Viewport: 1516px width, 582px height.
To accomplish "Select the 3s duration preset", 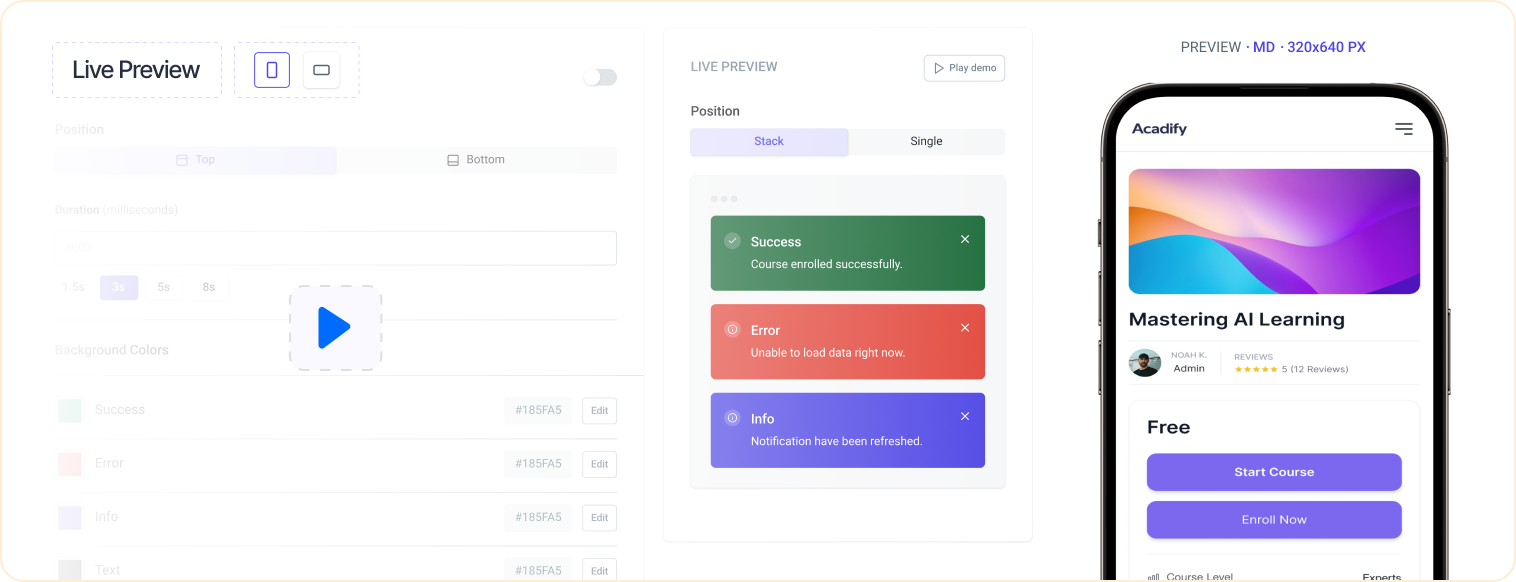I will point(119,287).
